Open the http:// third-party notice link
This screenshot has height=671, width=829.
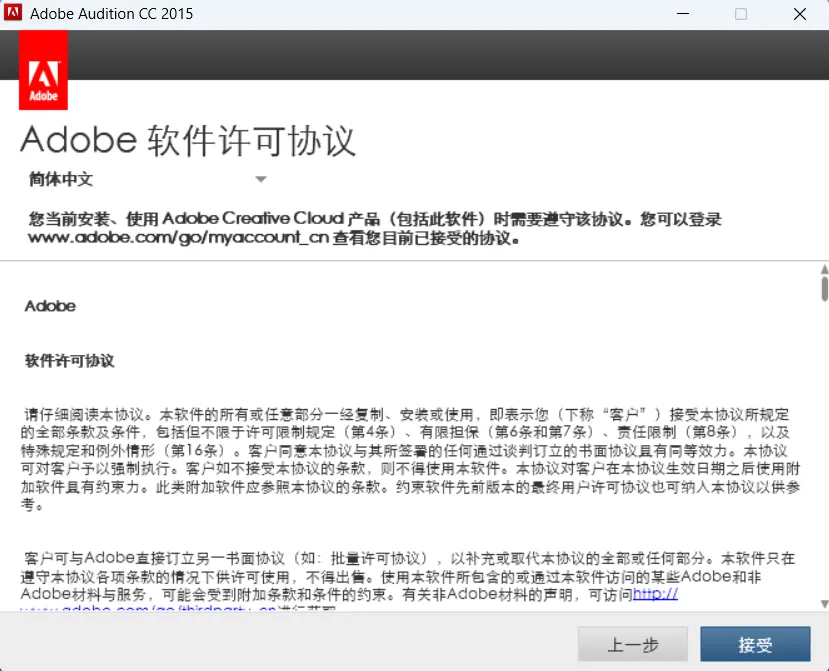pos(655,594)
